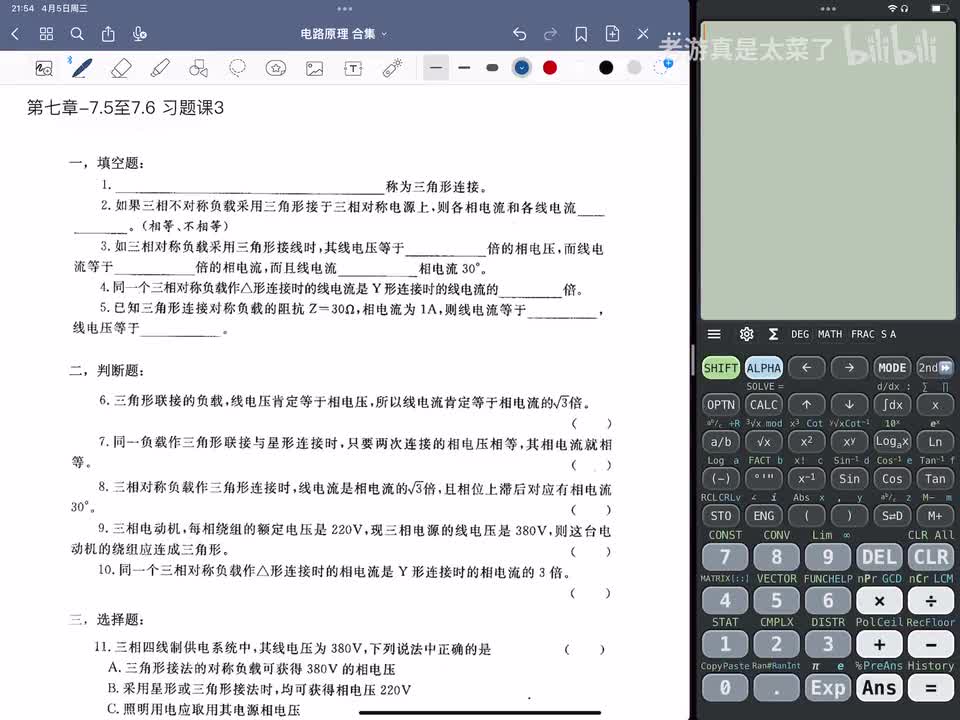Tap the ENG key
The image size is (960, 720).
(x=763, y=516)
